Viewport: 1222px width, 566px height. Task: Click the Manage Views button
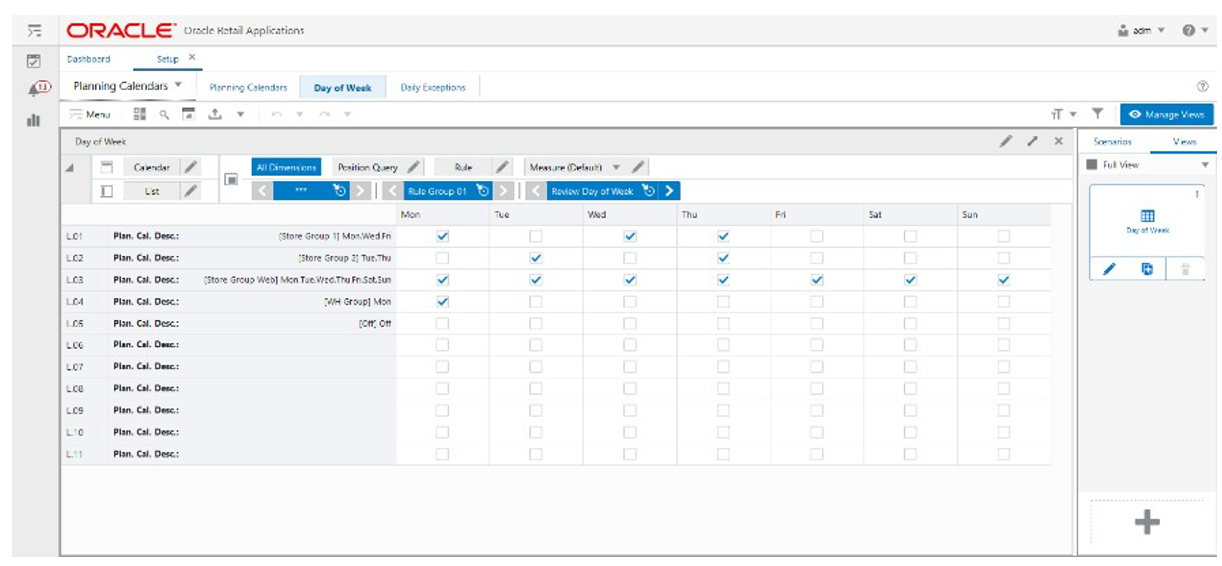(1166, 114)
